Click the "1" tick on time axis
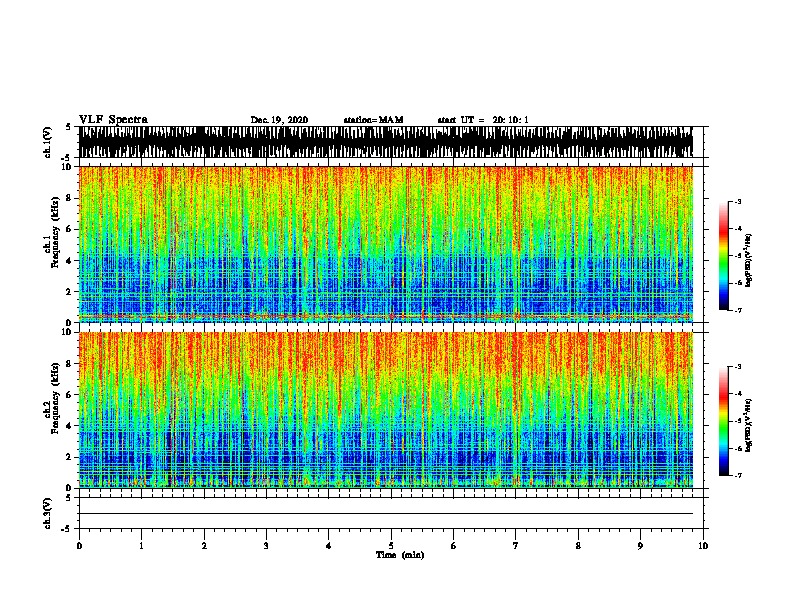 click(x=142, y=546)
